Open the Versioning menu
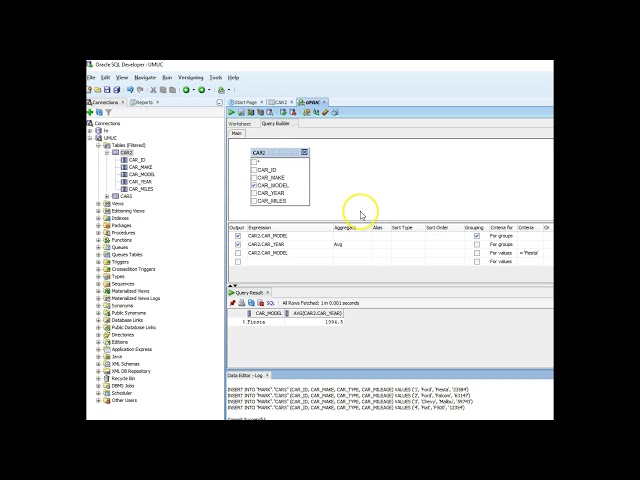The width and height of the screenshot is (640, 480). (191, 78)
